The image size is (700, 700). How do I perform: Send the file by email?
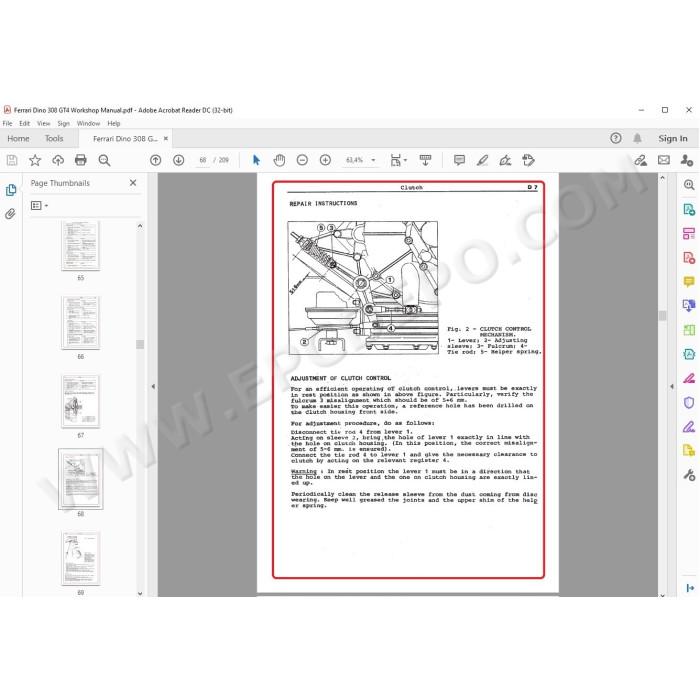tap(664, 160)
